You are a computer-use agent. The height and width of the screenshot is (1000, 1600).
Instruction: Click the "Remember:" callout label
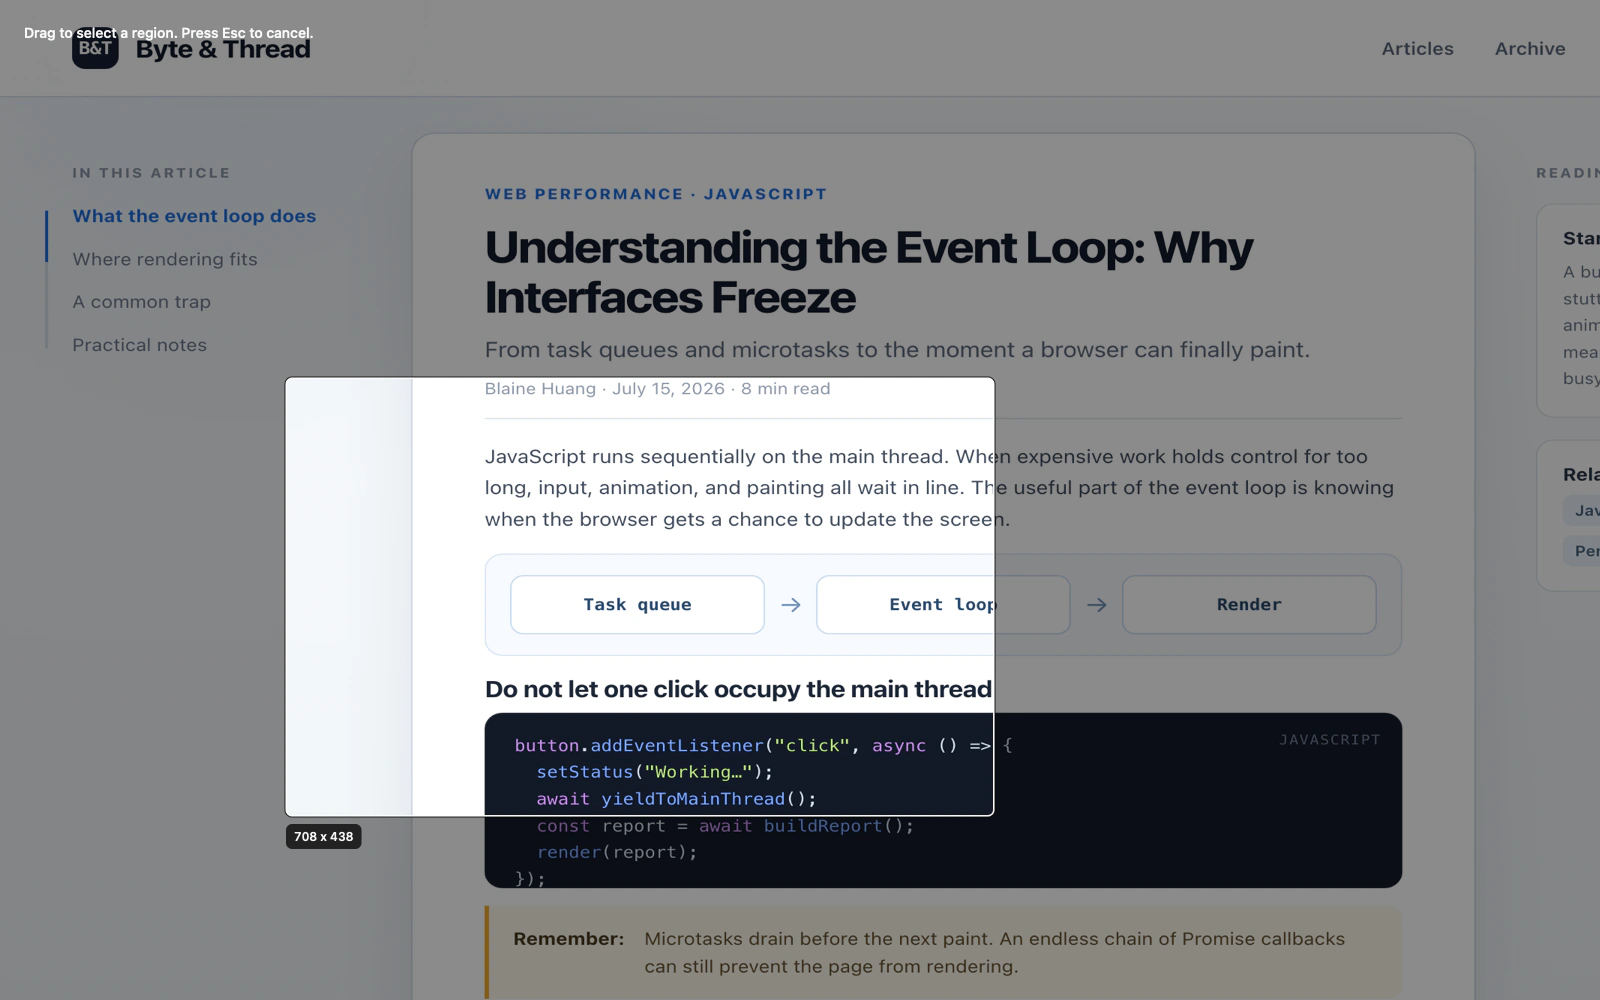click(x=568, y=939)
